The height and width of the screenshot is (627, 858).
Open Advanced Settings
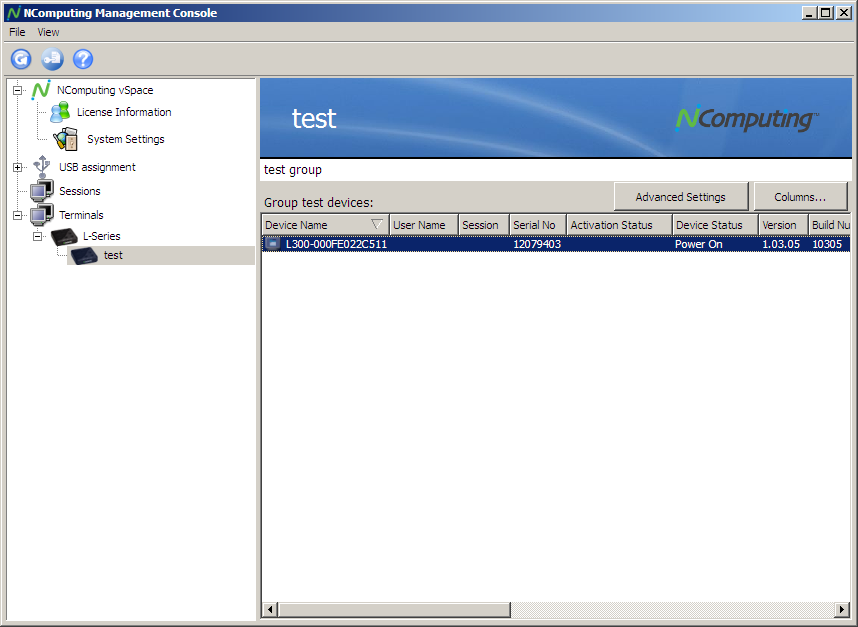[x=681, y=197]
